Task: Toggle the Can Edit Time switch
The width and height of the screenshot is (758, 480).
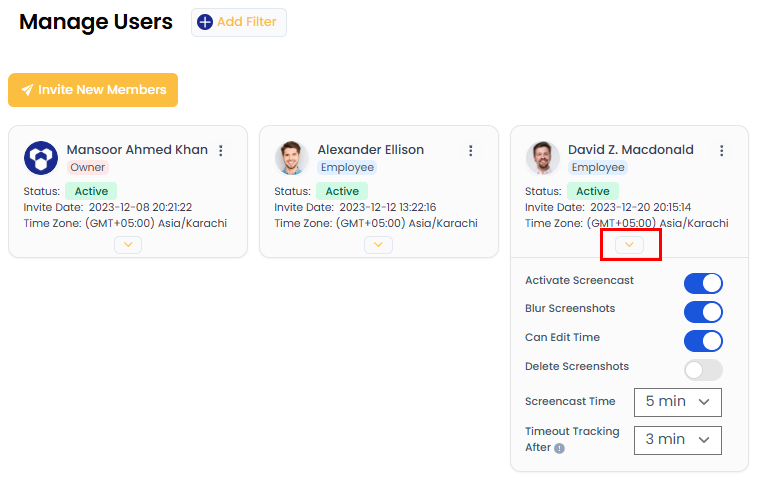Action: pos(703,341)
